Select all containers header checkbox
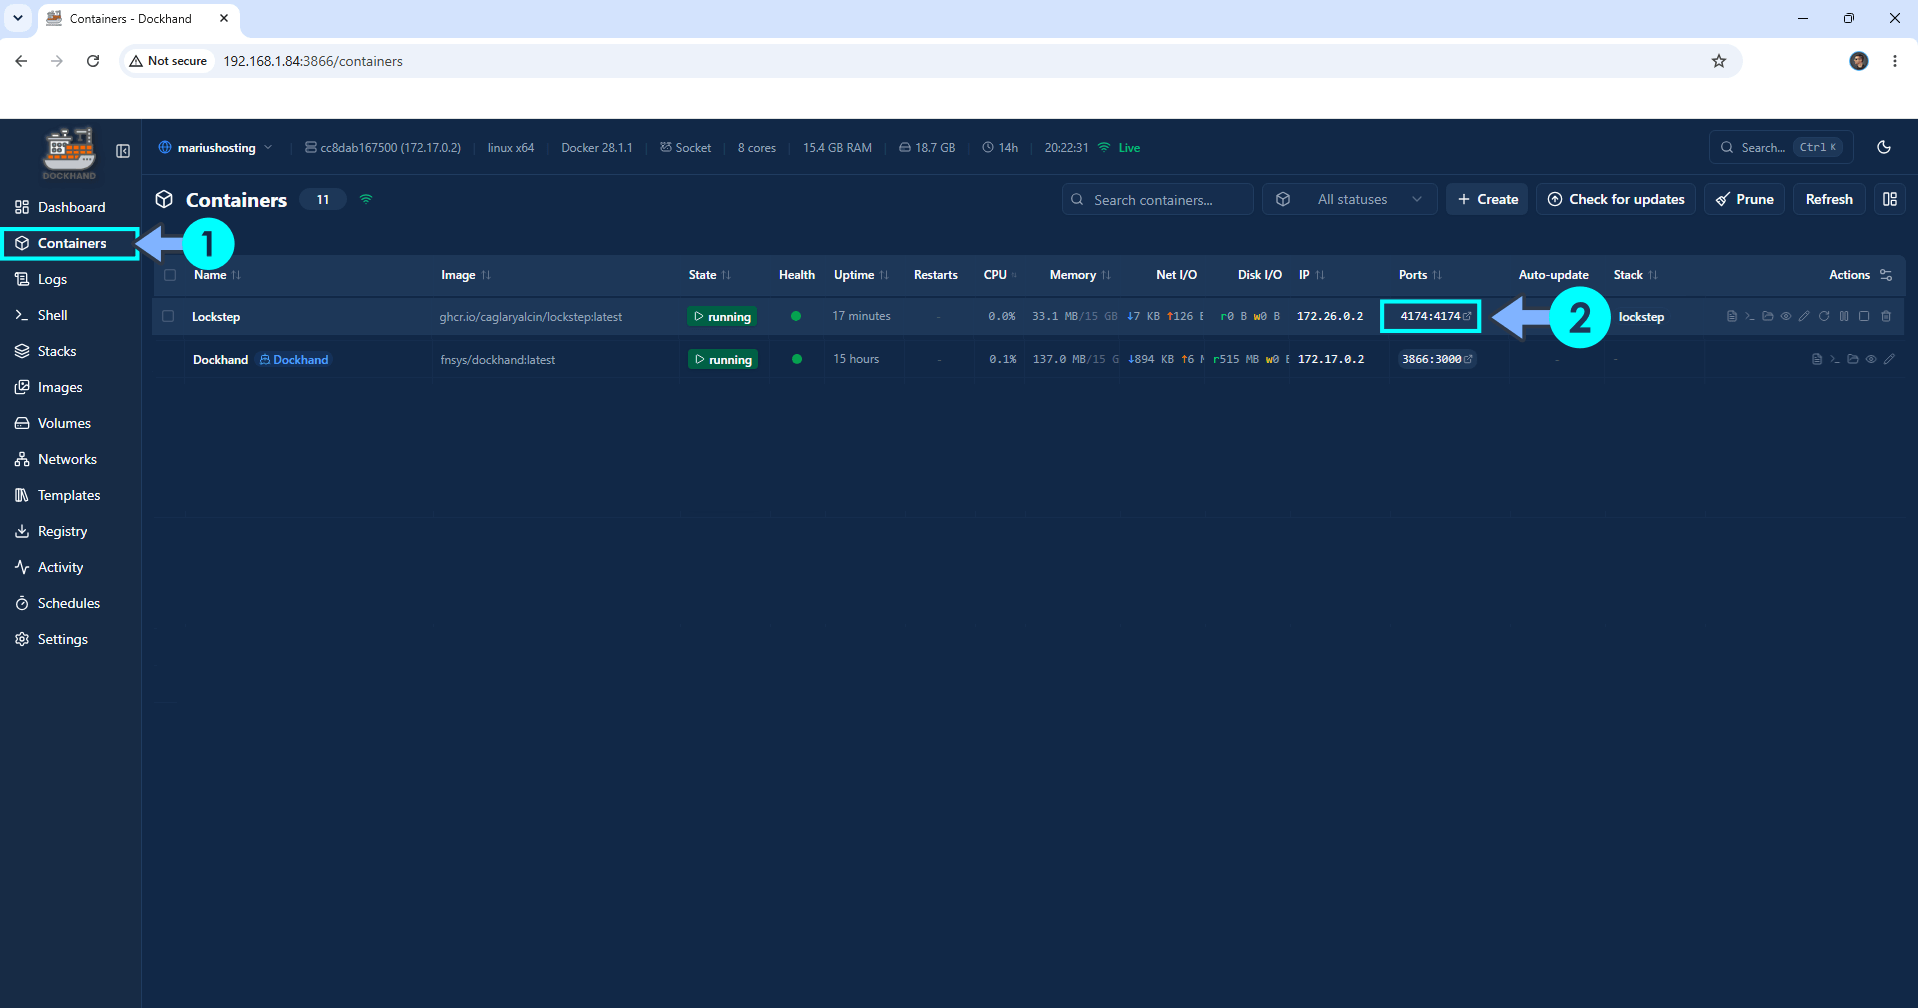 click(x=170, y=275)
